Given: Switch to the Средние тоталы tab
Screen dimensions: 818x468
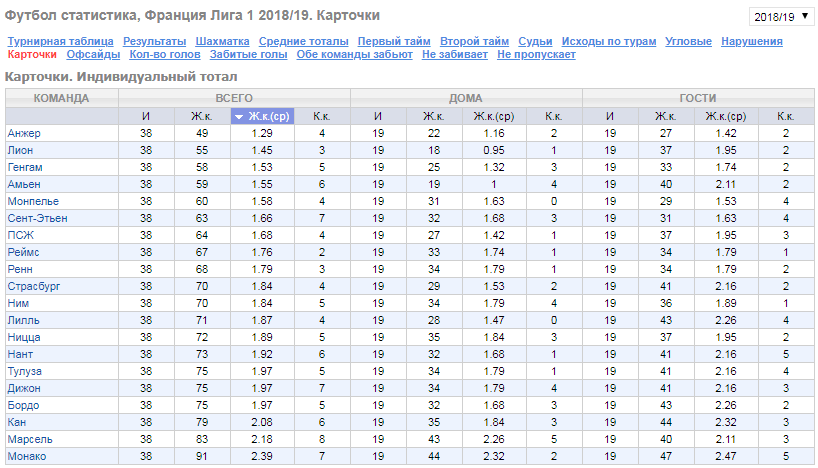Looking at the screenshot, I should pos(304,41).
